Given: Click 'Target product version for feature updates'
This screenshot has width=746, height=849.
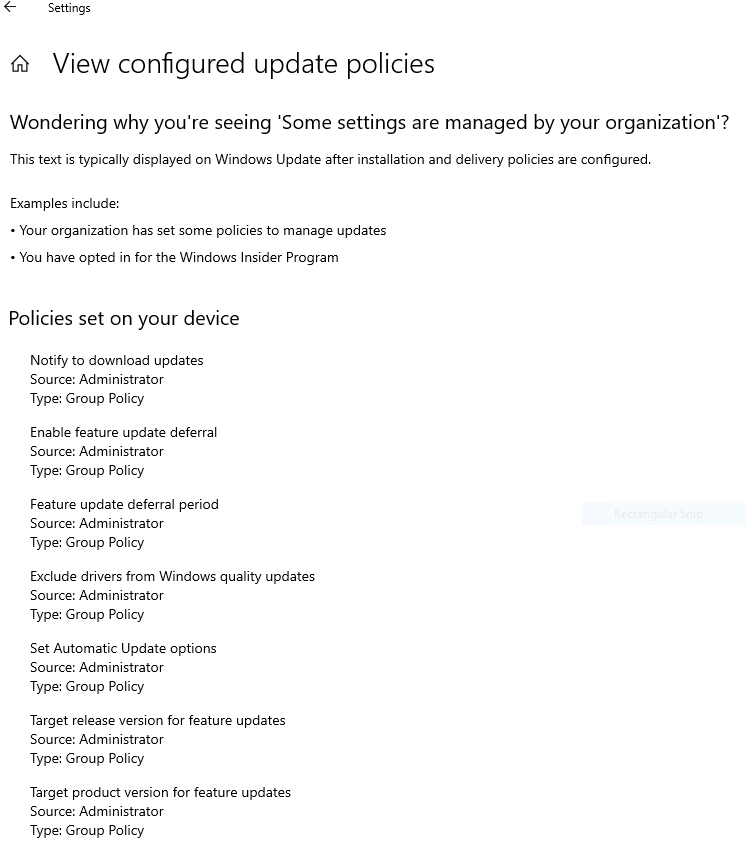Looking at the screenshot, I should point(160,792).
